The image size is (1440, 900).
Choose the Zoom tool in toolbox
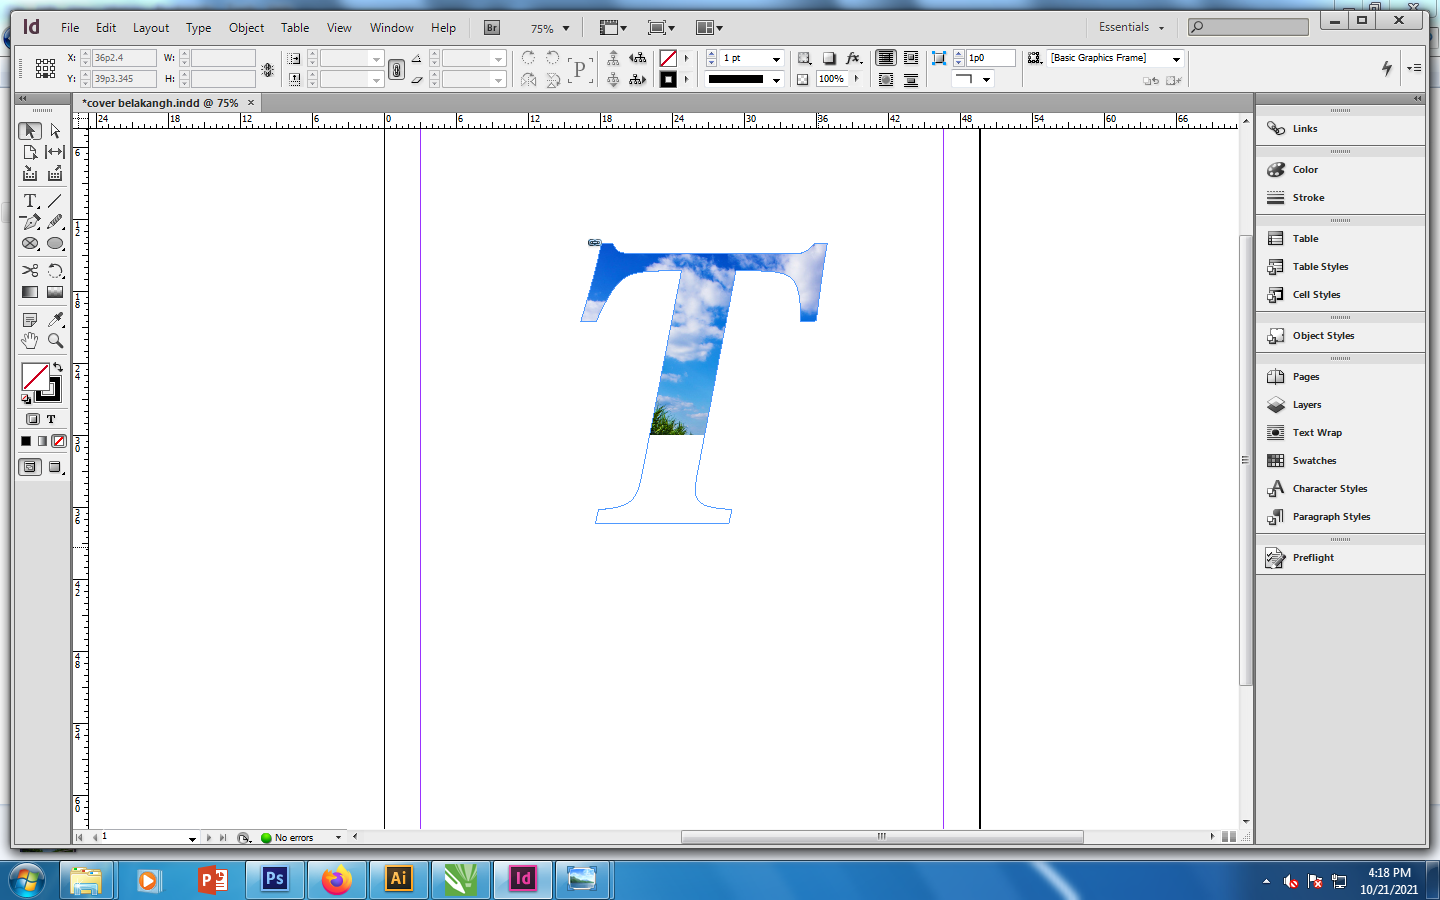(x=55, y=341)
